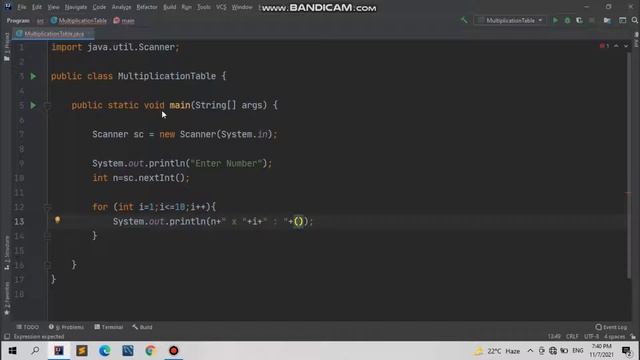Open the Windows notification center icon
The image size is (640, 360).
(627, 351)
